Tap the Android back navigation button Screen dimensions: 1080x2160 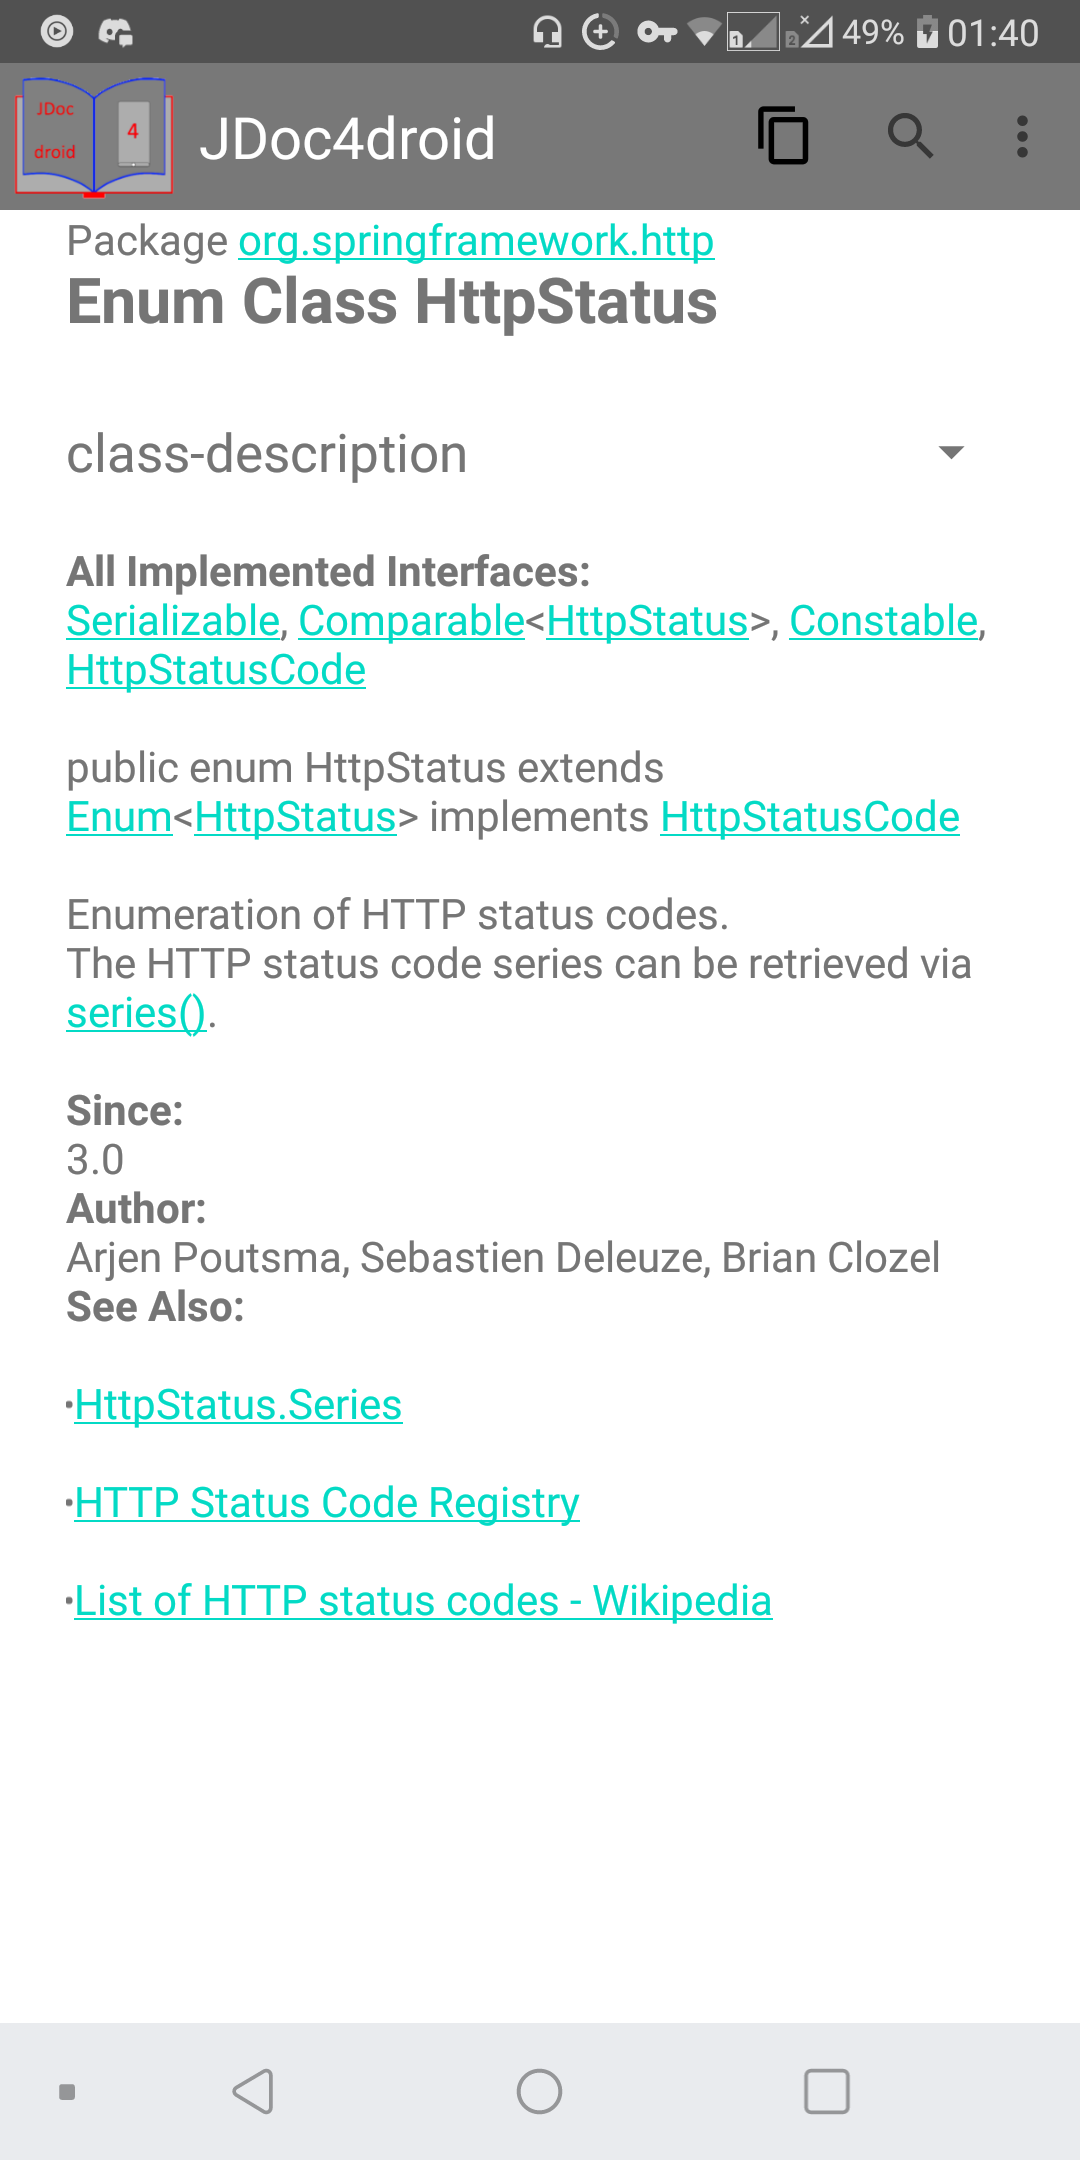pos(253,2091)
